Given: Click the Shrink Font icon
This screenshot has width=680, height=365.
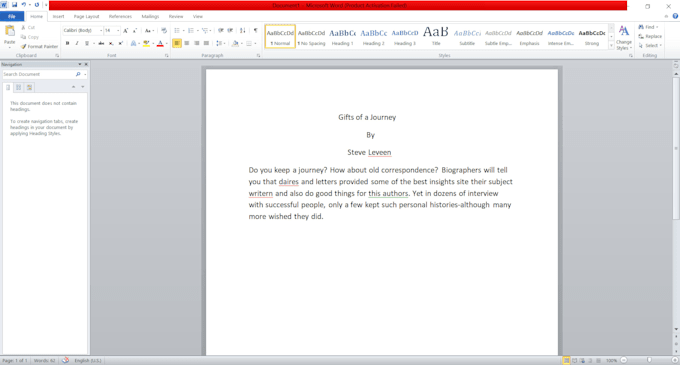Looking at the screenshot, I should pyautogui.click(x=135, y=30).
